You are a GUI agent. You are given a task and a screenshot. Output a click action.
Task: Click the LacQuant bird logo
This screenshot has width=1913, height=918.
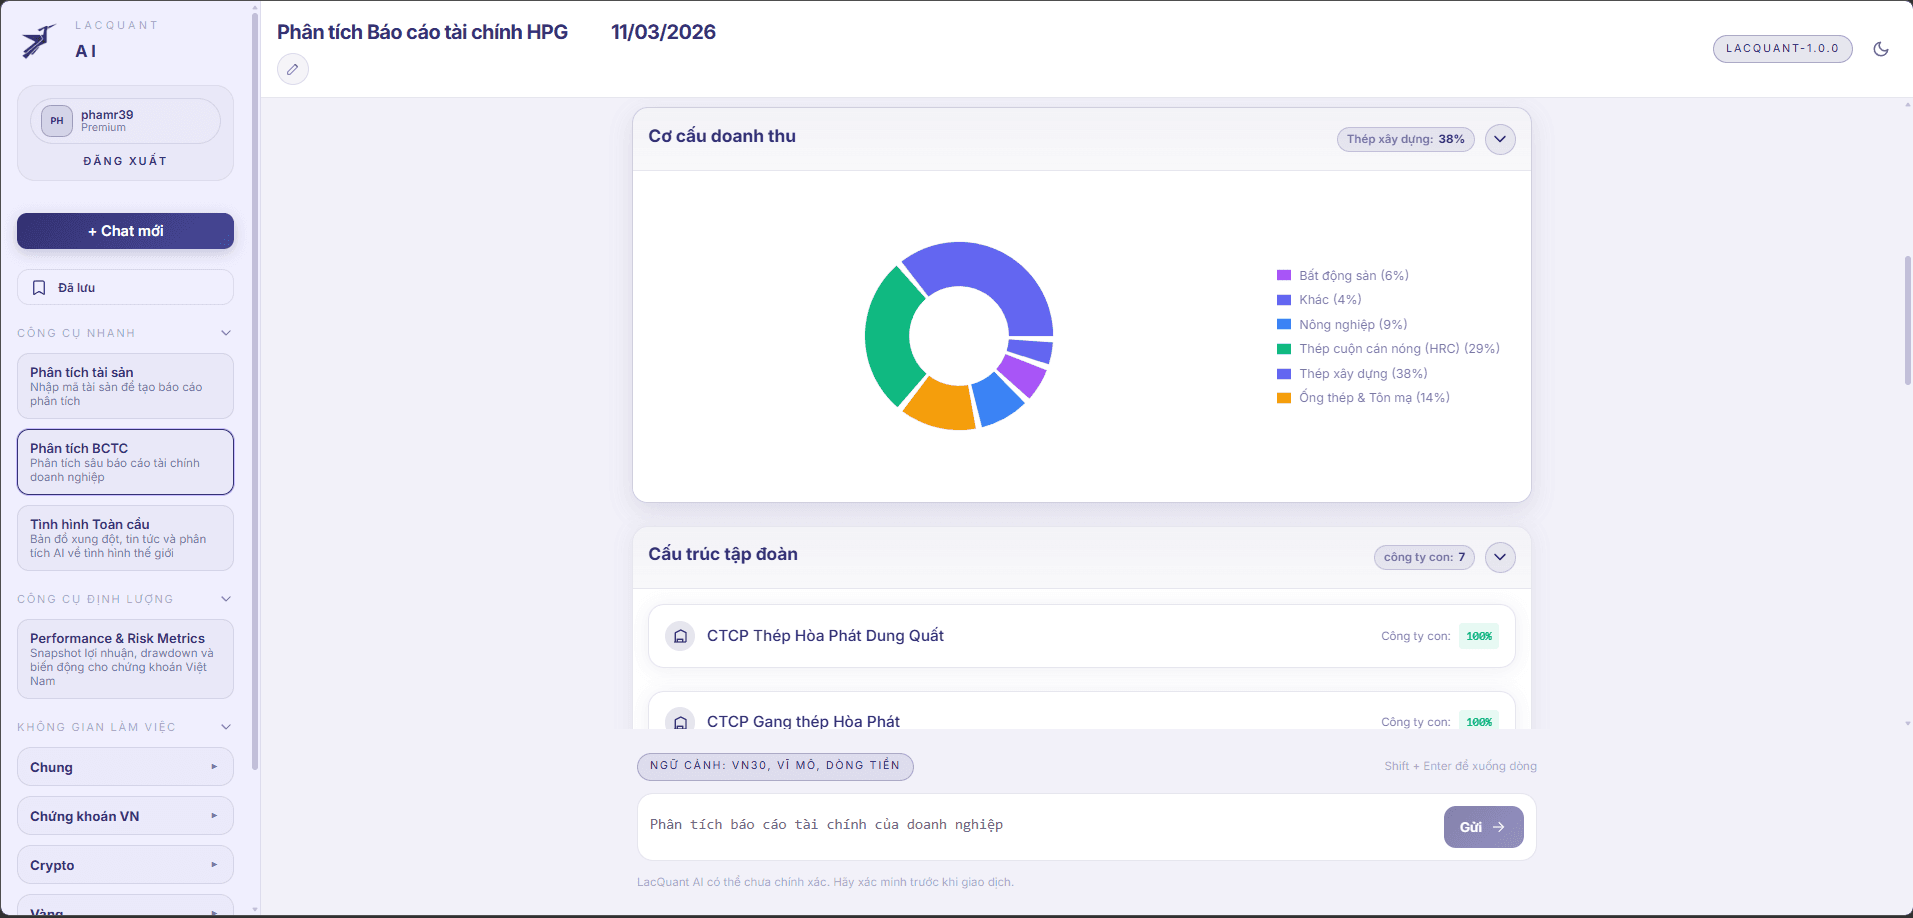pyautogui.click(x=39, y=40)
